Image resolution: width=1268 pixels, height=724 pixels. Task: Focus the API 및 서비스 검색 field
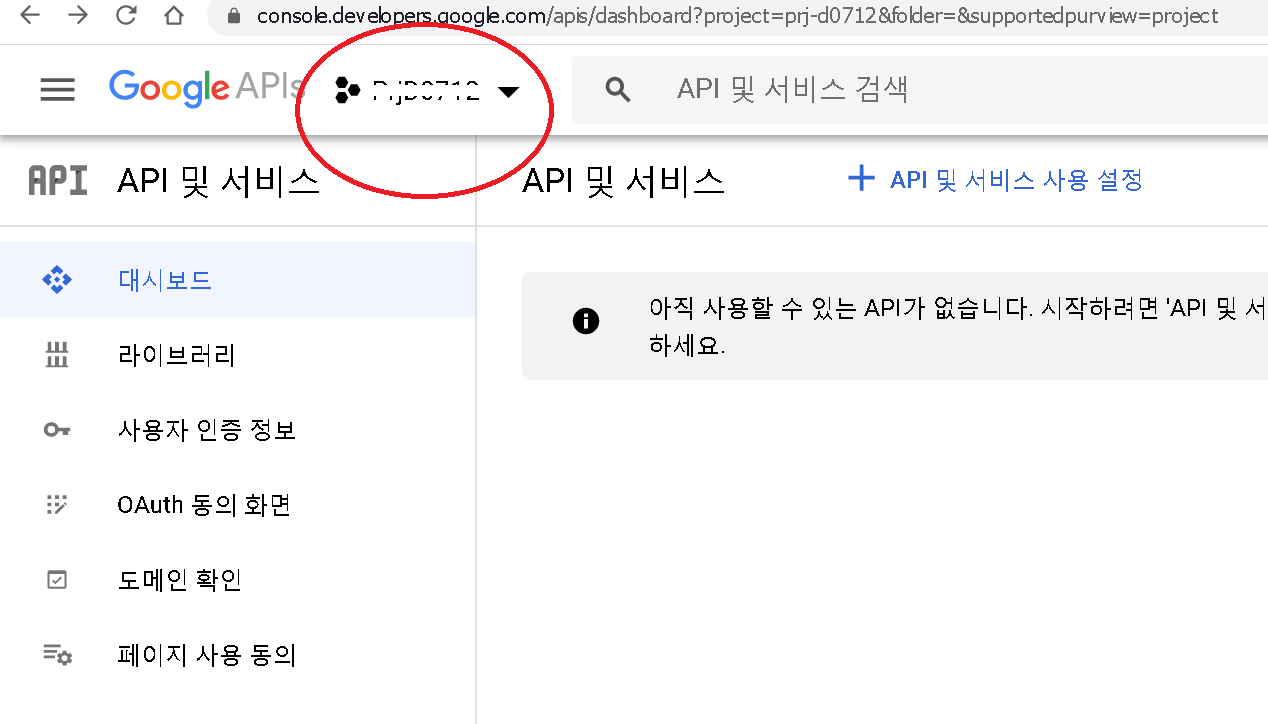[x=920, y=90]
